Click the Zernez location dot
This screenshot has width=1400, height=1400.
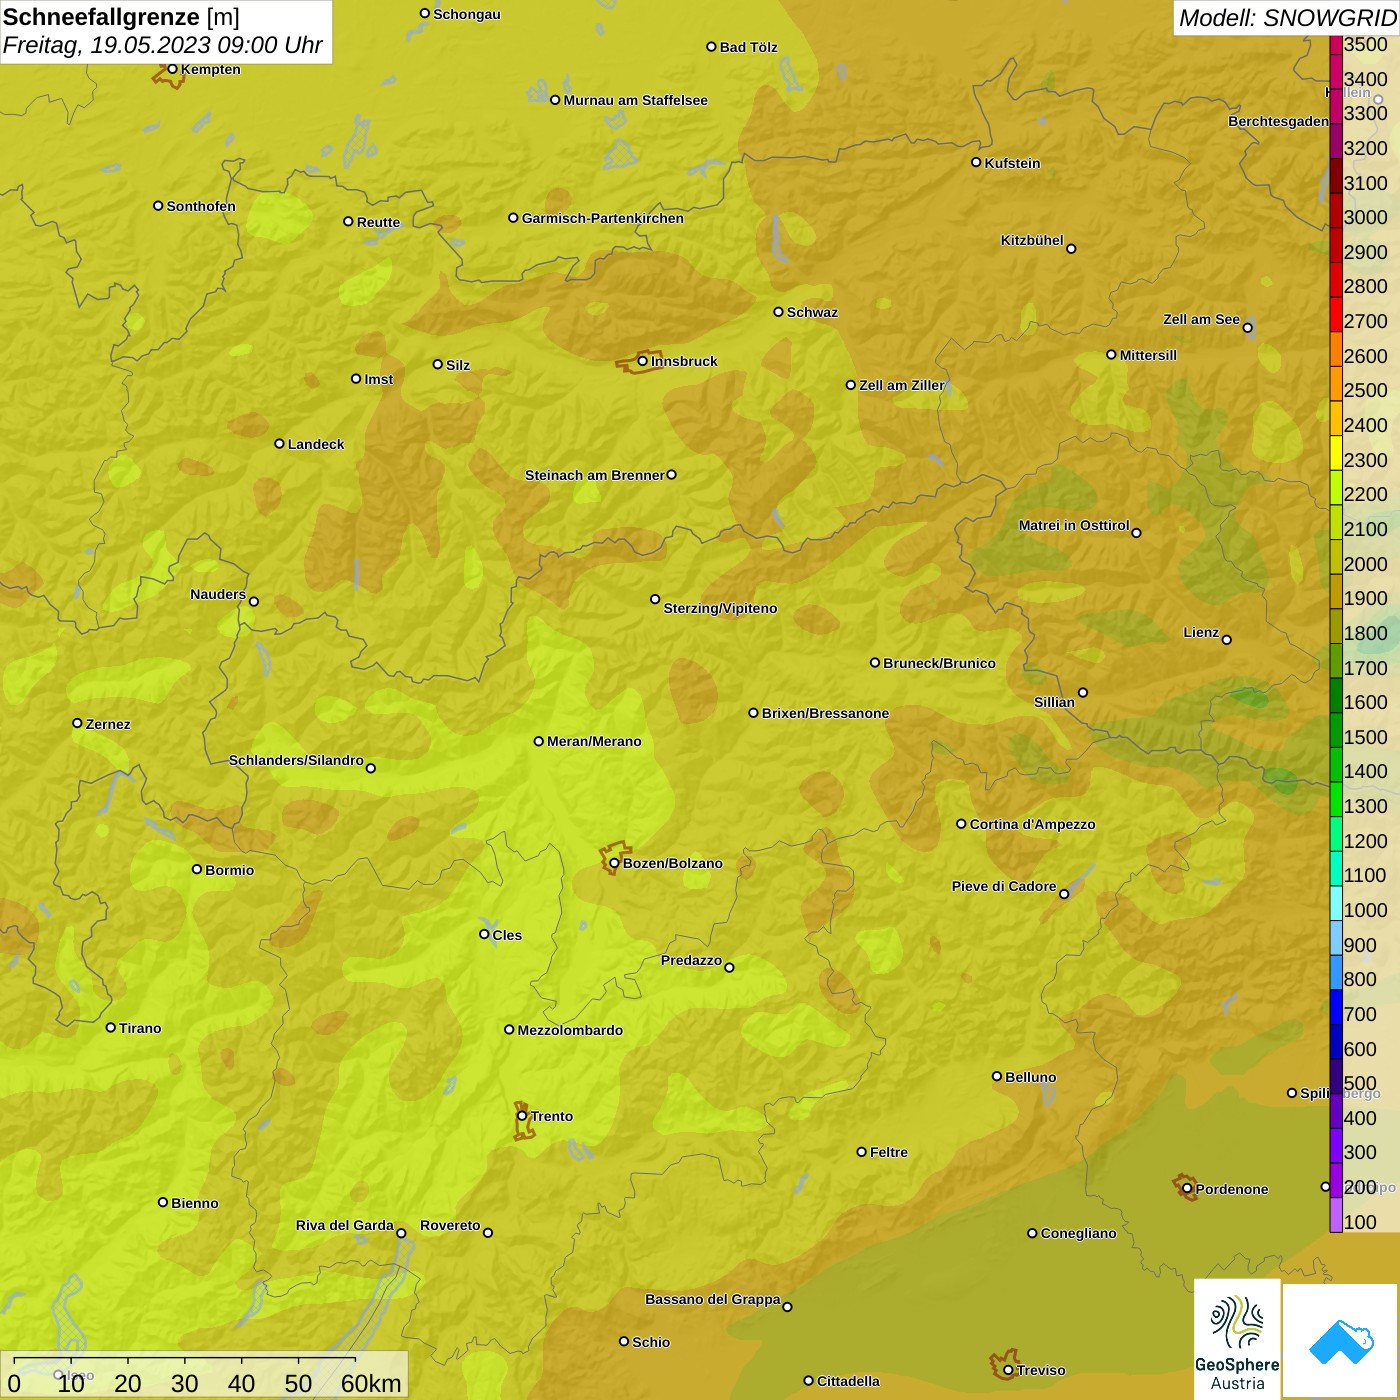coord(77,723)
